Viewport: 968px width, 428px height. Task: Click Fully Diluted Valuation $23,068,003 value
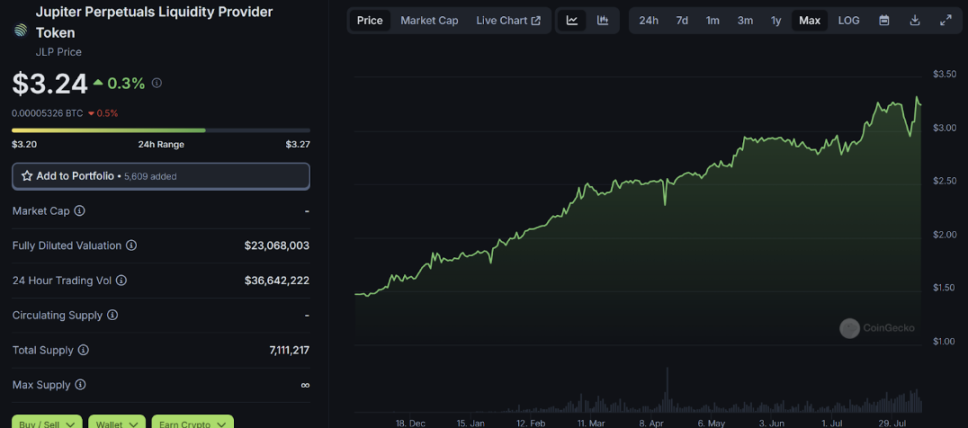point(277,246)
